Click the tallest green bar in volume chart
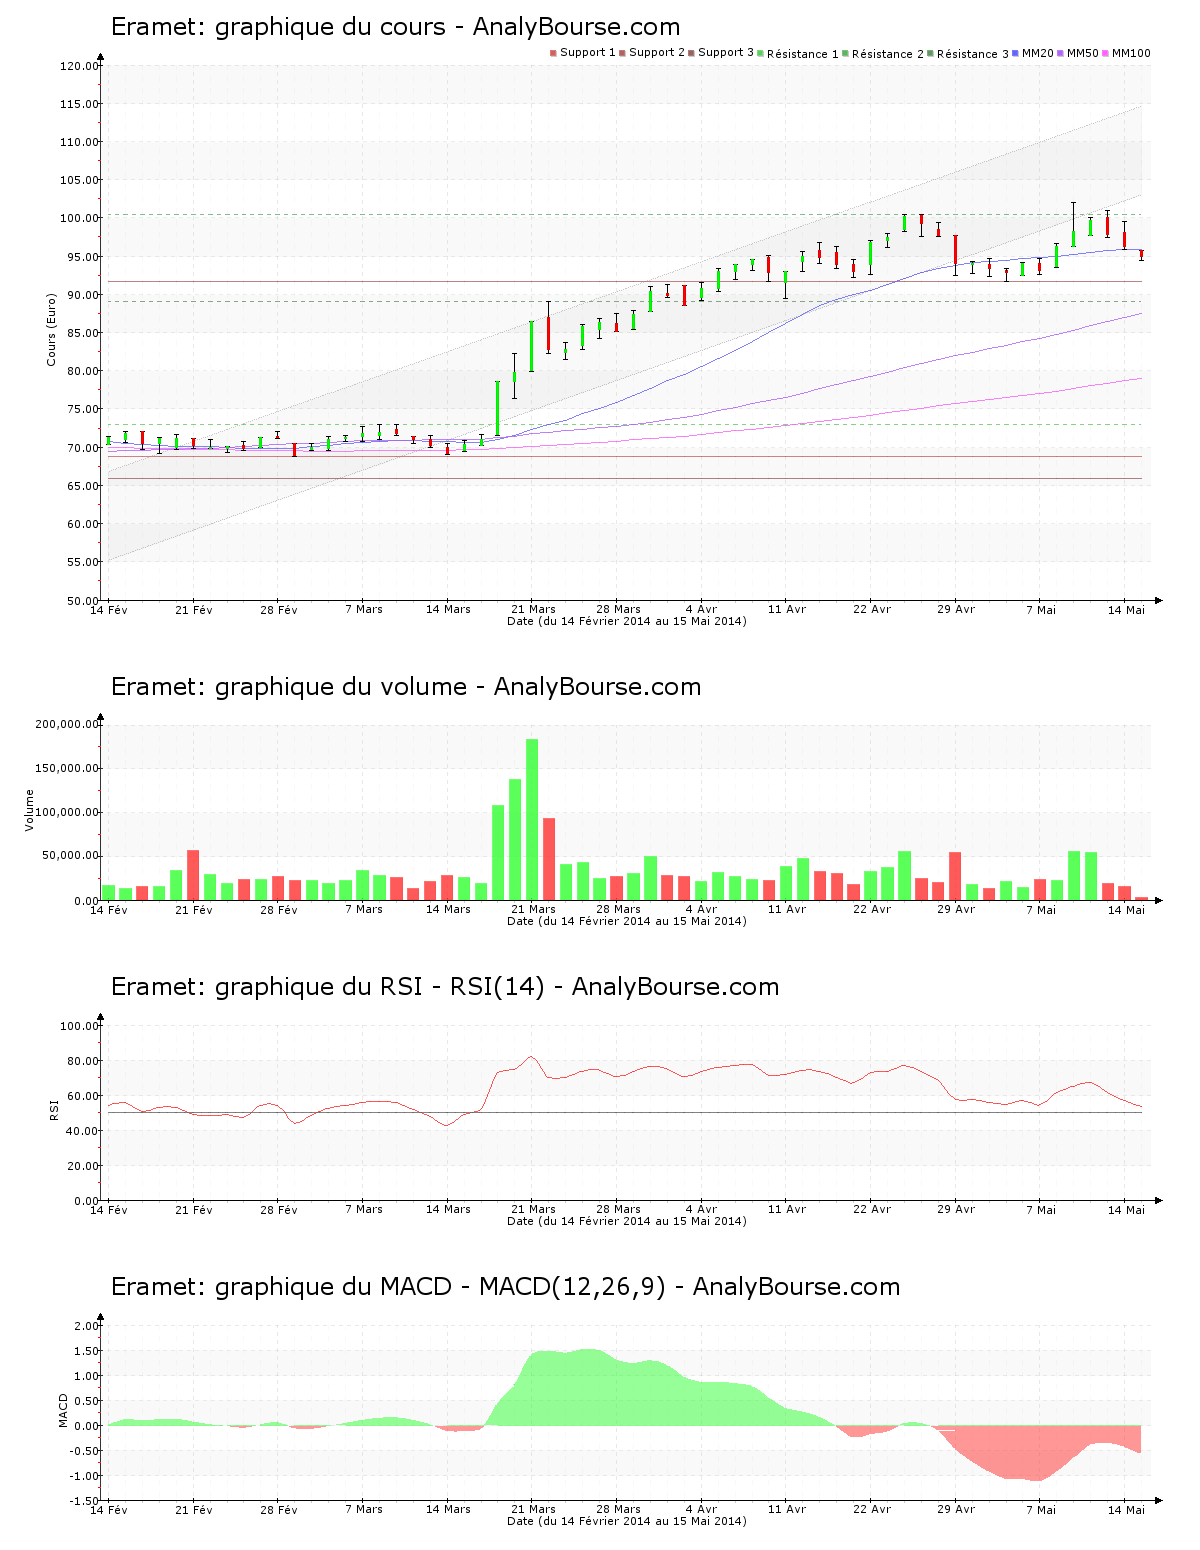Screen dimensions: 1200x1550 coord(532,819)
